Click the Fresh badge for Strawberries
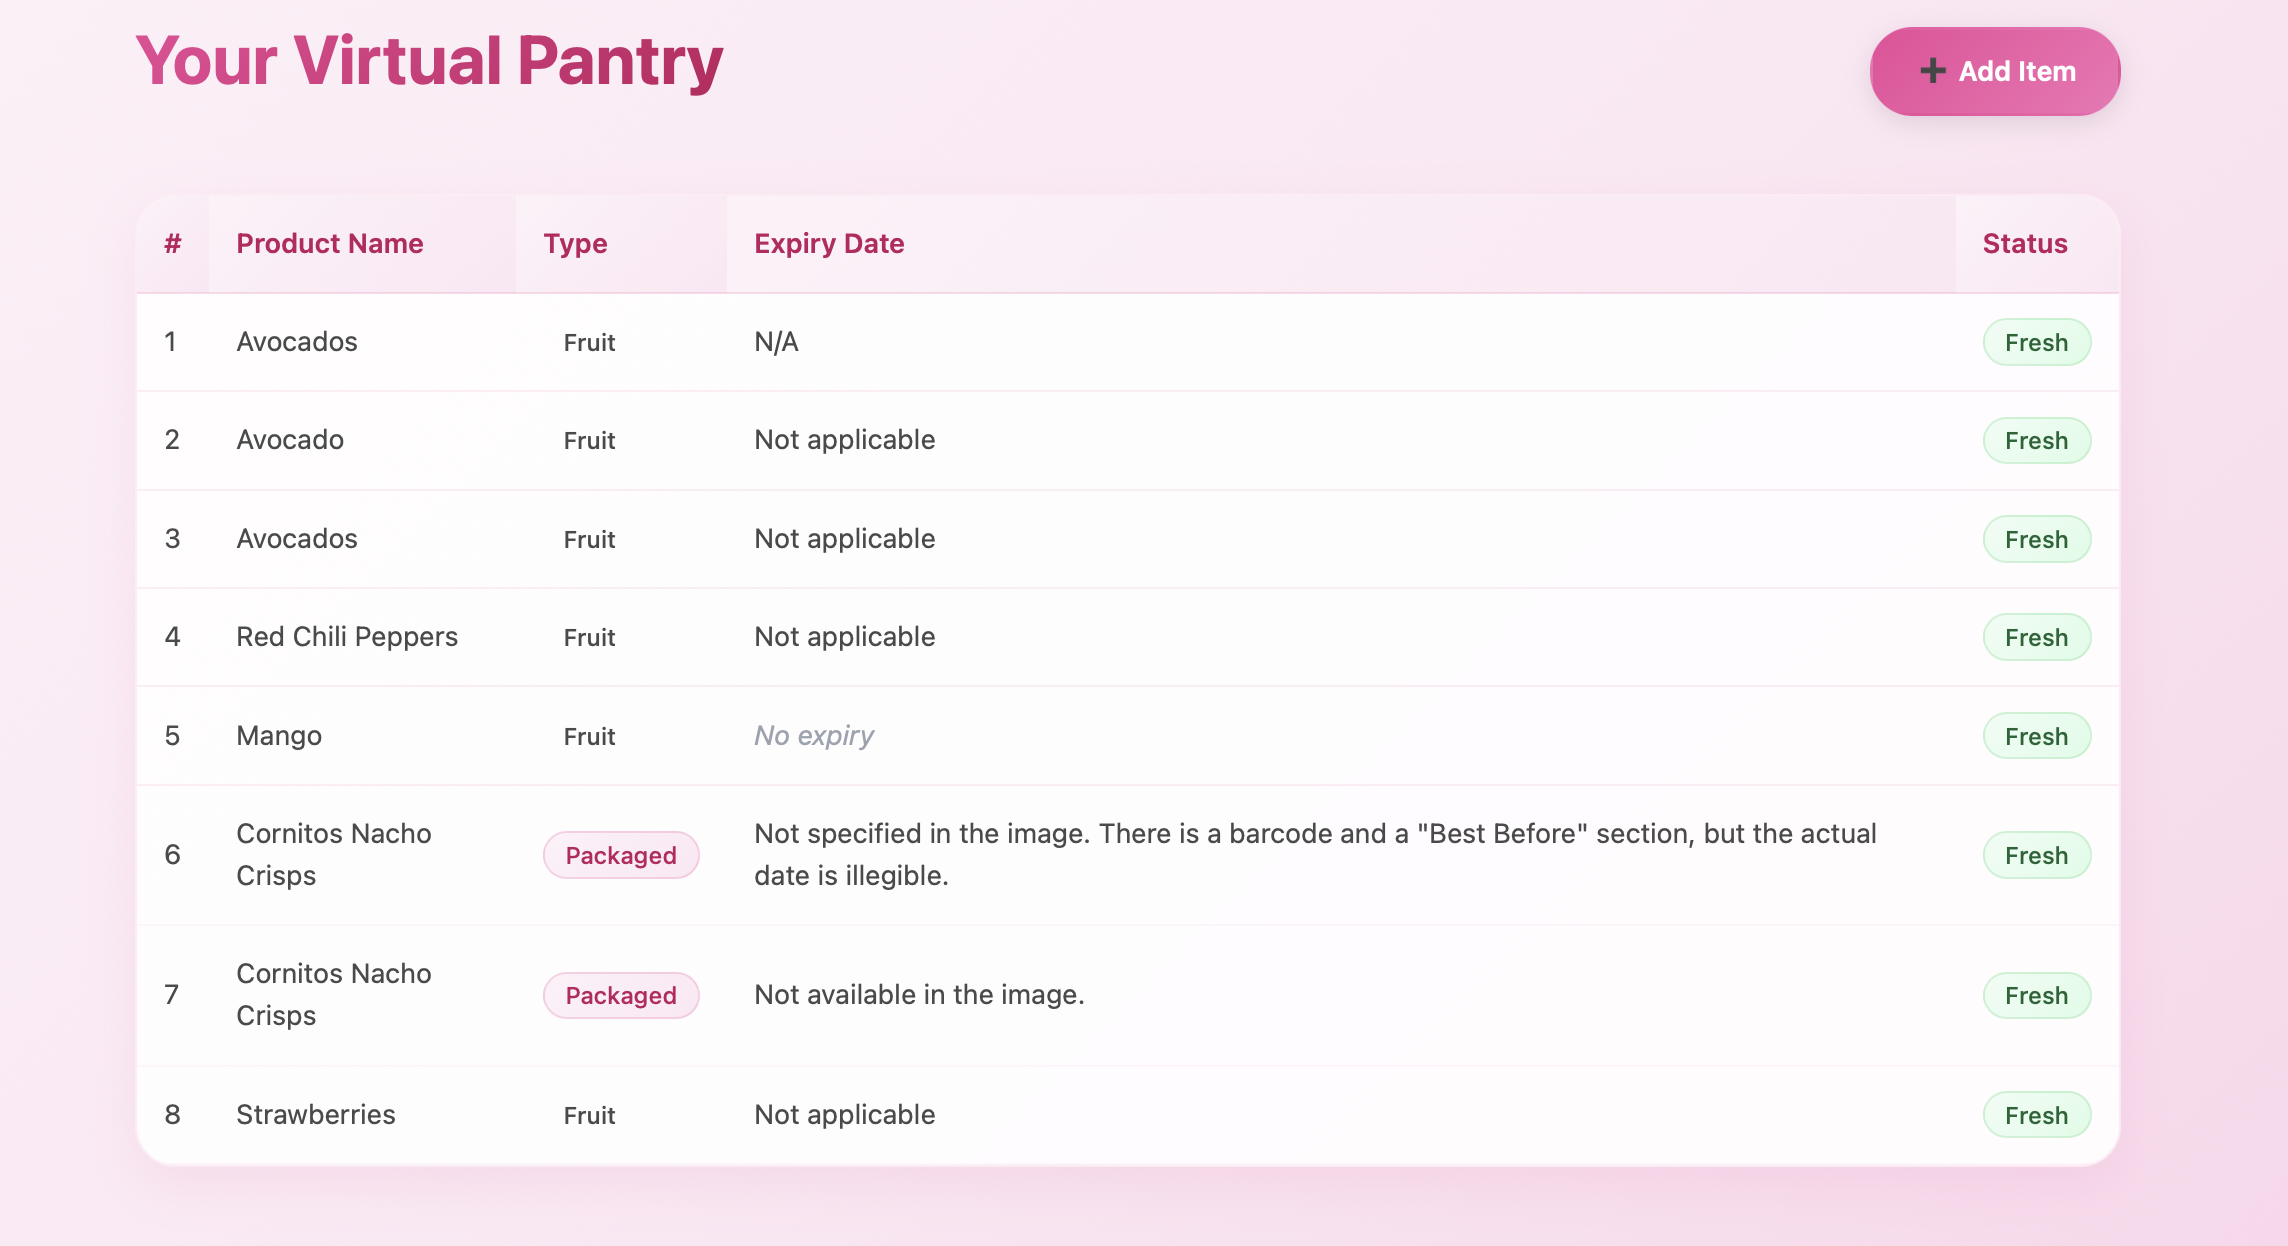The height and width of the screenshot is (1246, 2288). pyautogui.click(x=2036, y=1115)
